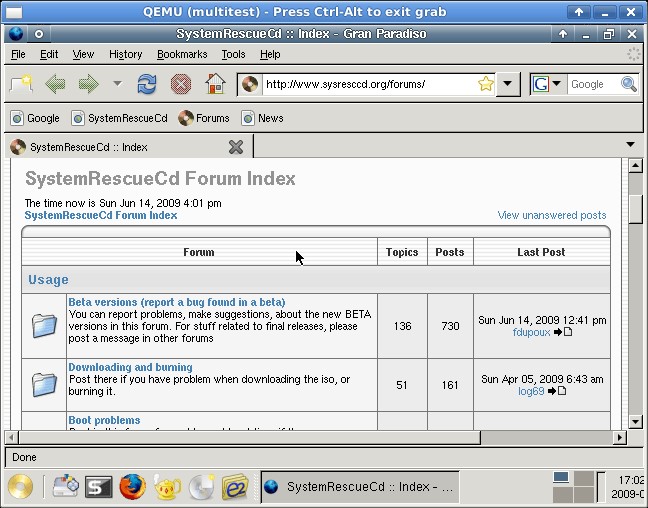This screenshot has width=648, height=508.
Task: Click the green Forward arrow
Action: [89, 84]
